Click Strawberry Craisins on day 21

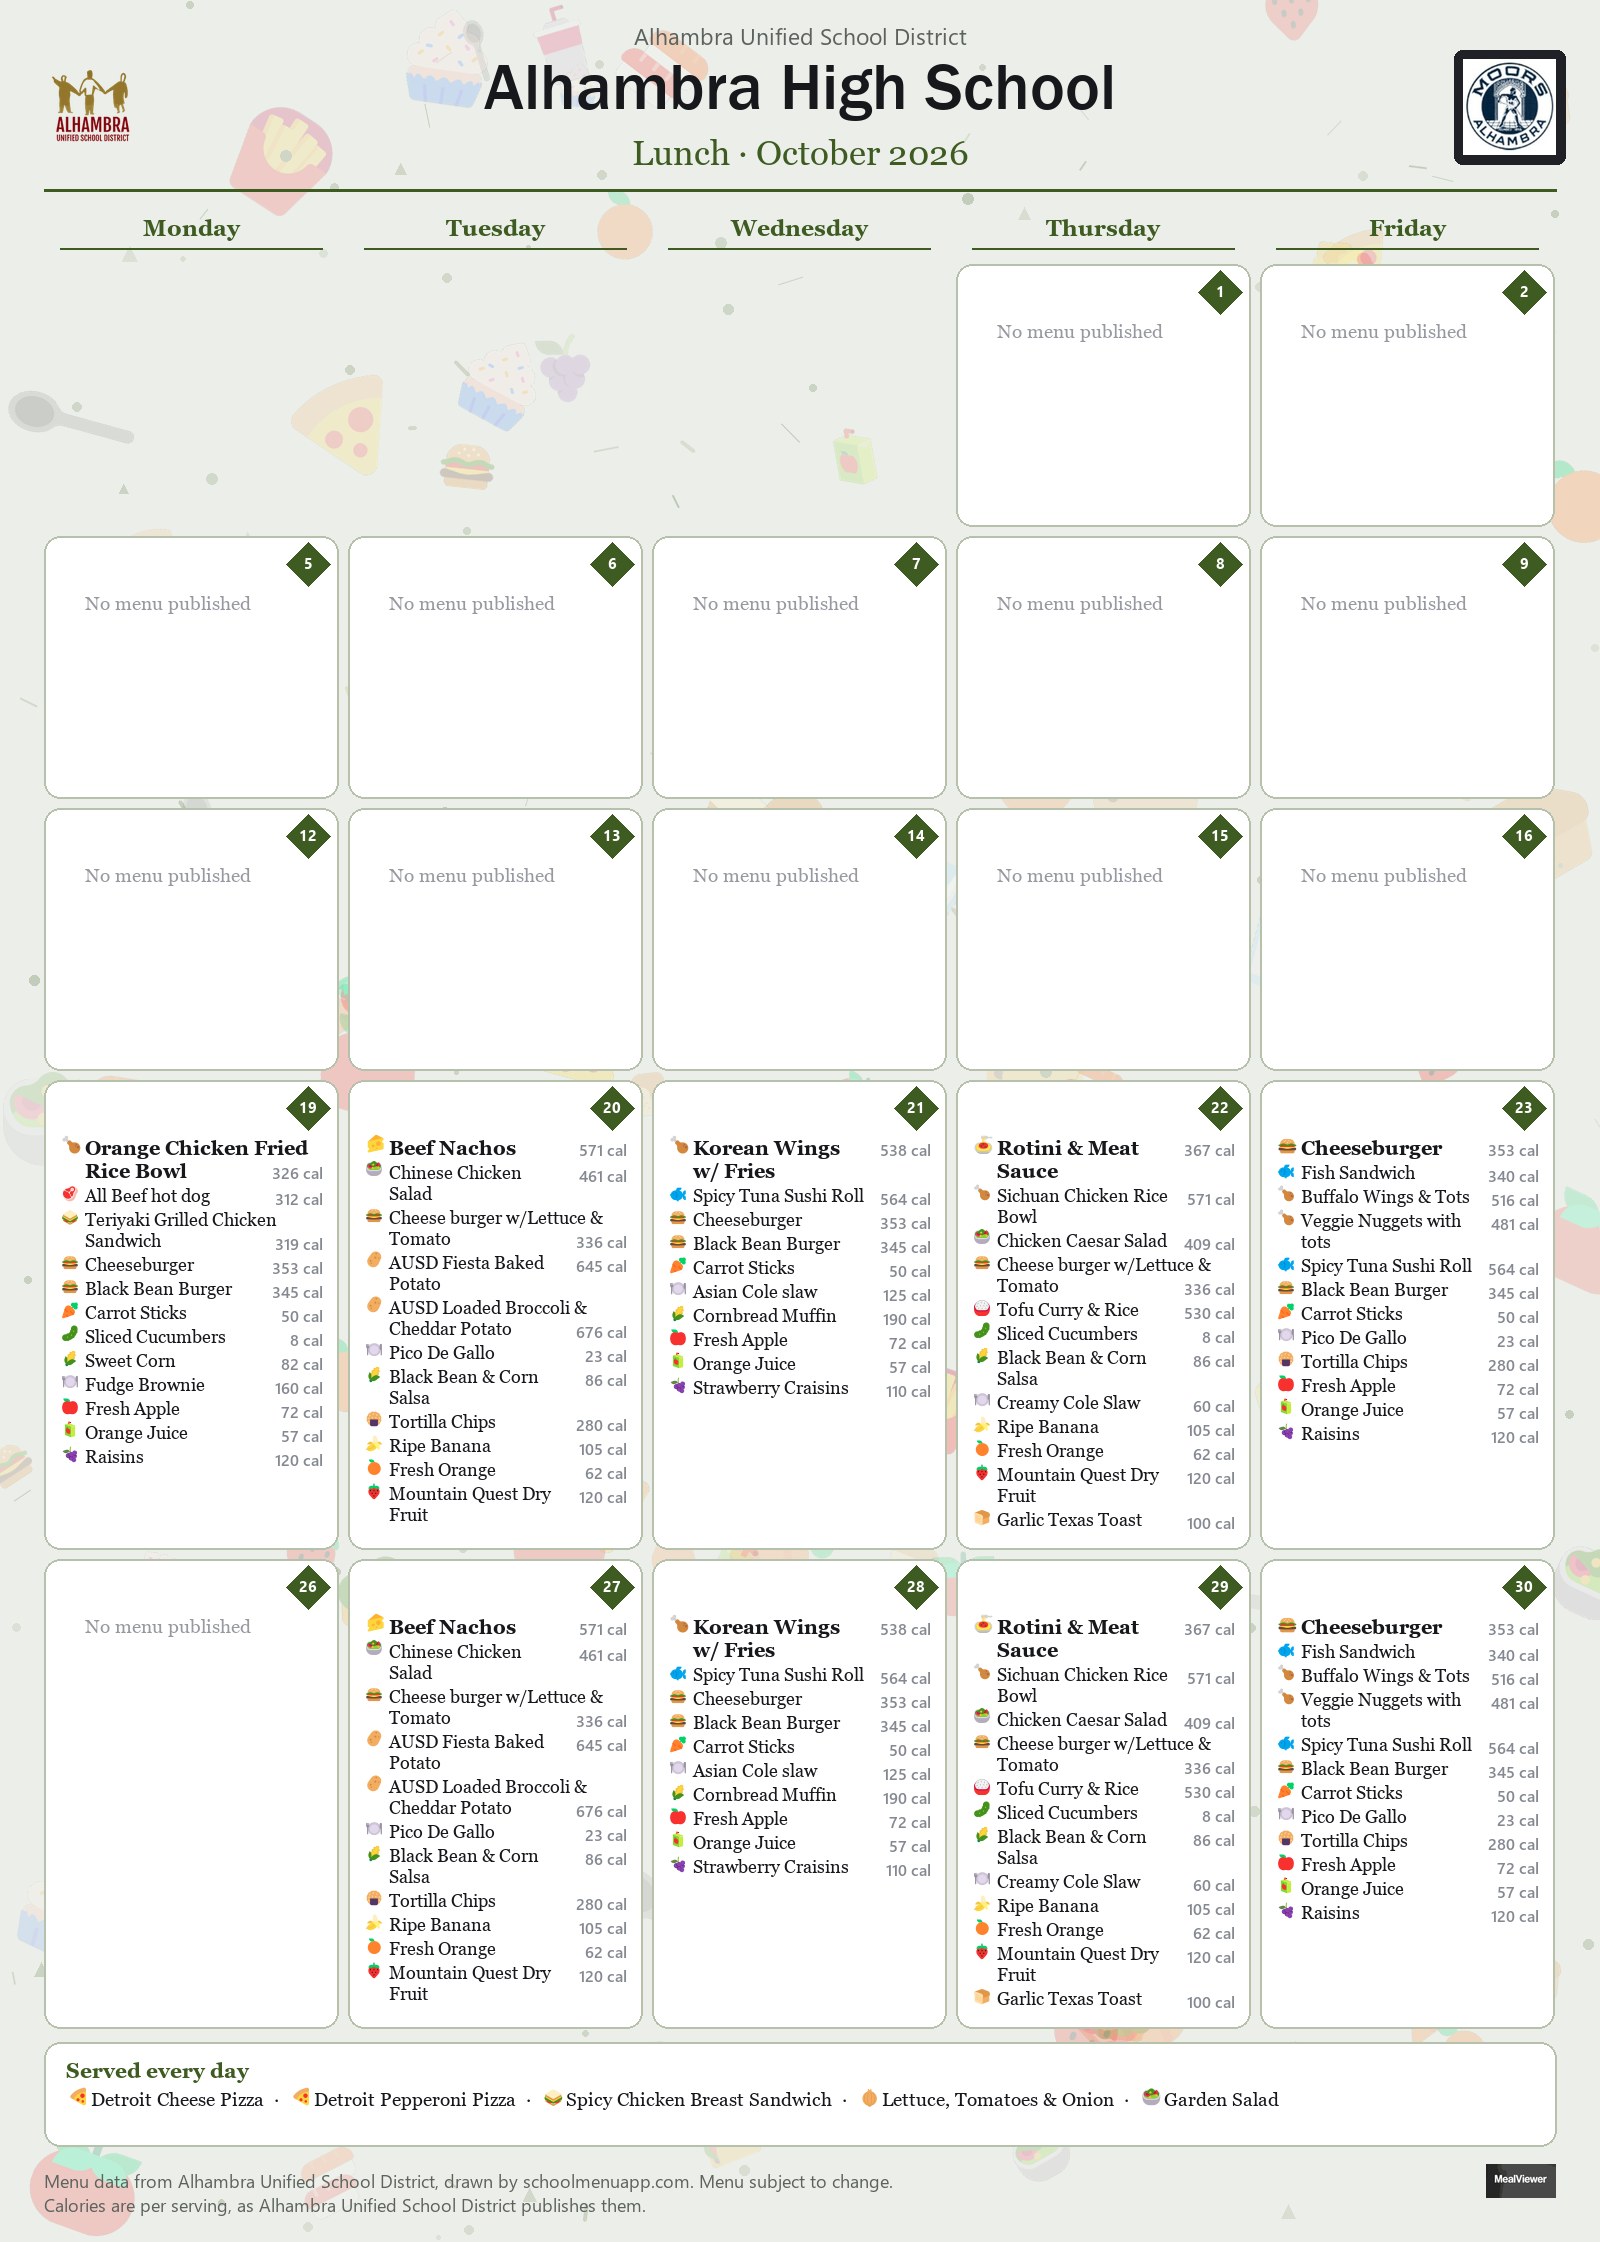tap(770, 1388)
